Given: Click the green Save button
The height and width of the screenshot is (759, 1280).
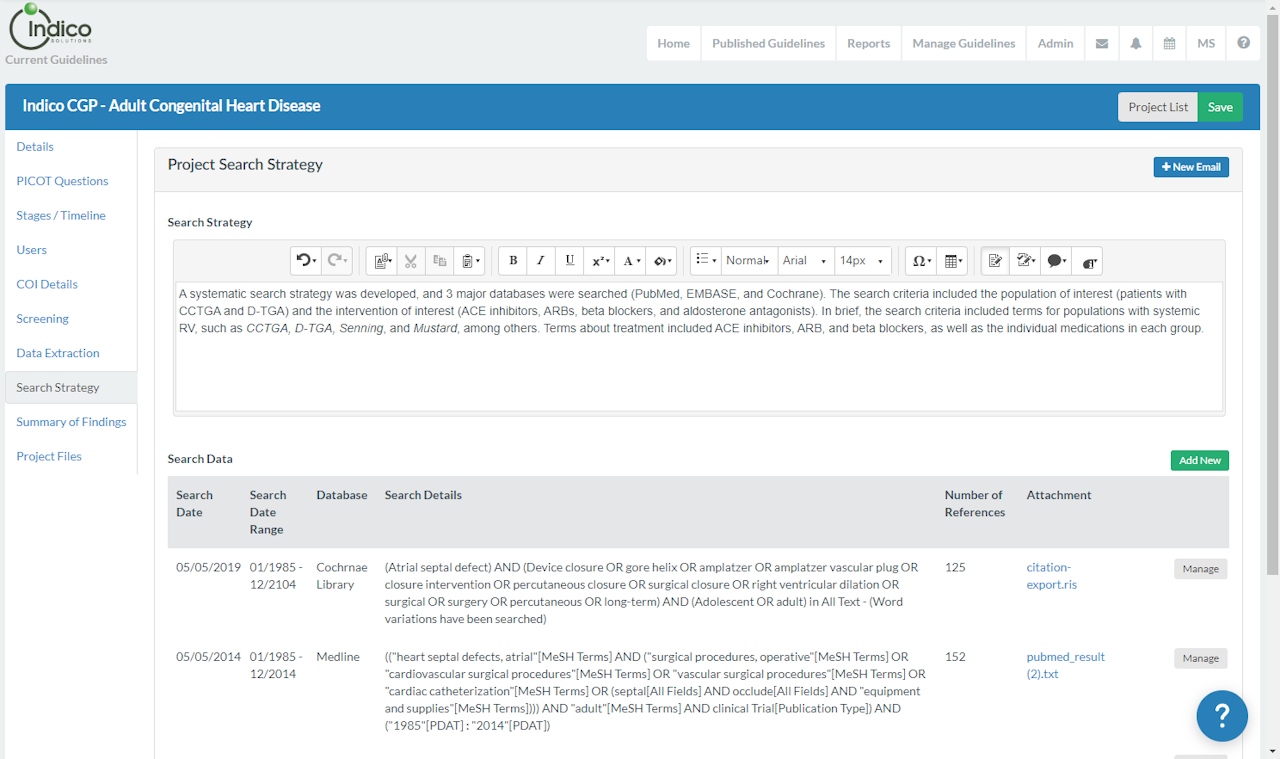Looking at the screenshot, I should [x=1220, y=107].
